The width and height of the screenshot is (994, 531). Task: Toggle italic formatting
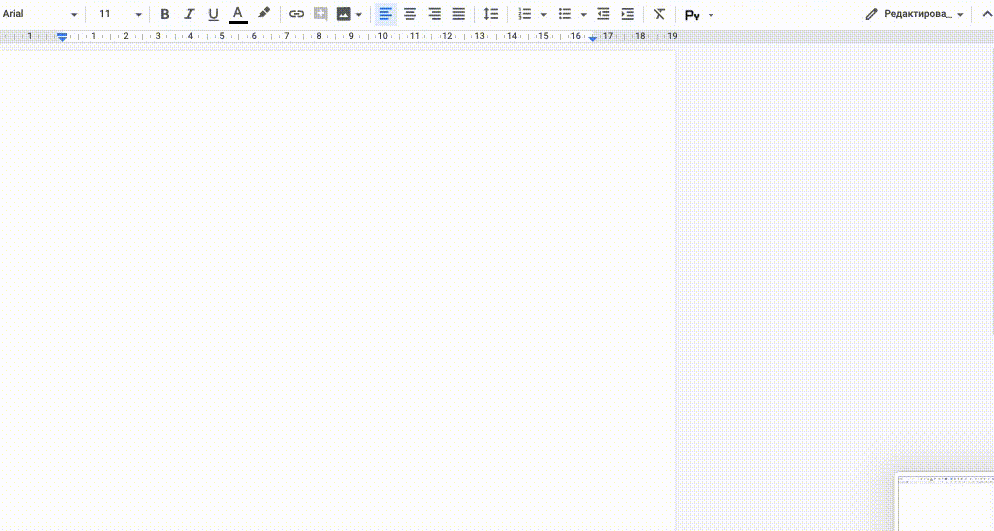[x=189, y=14]
